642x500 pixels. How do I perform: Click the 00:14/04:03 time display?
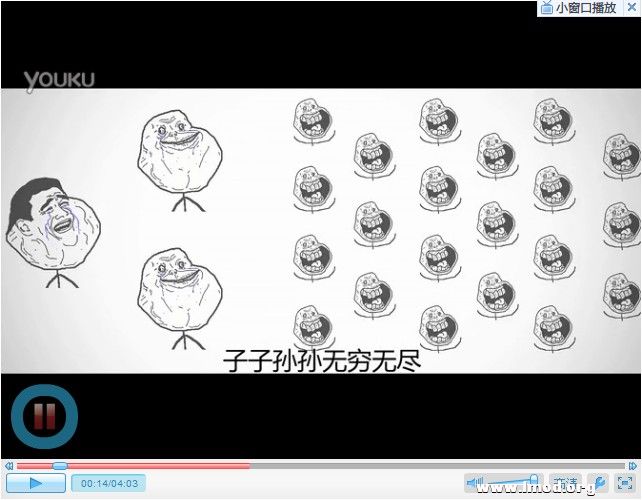[x=109, y=483]
